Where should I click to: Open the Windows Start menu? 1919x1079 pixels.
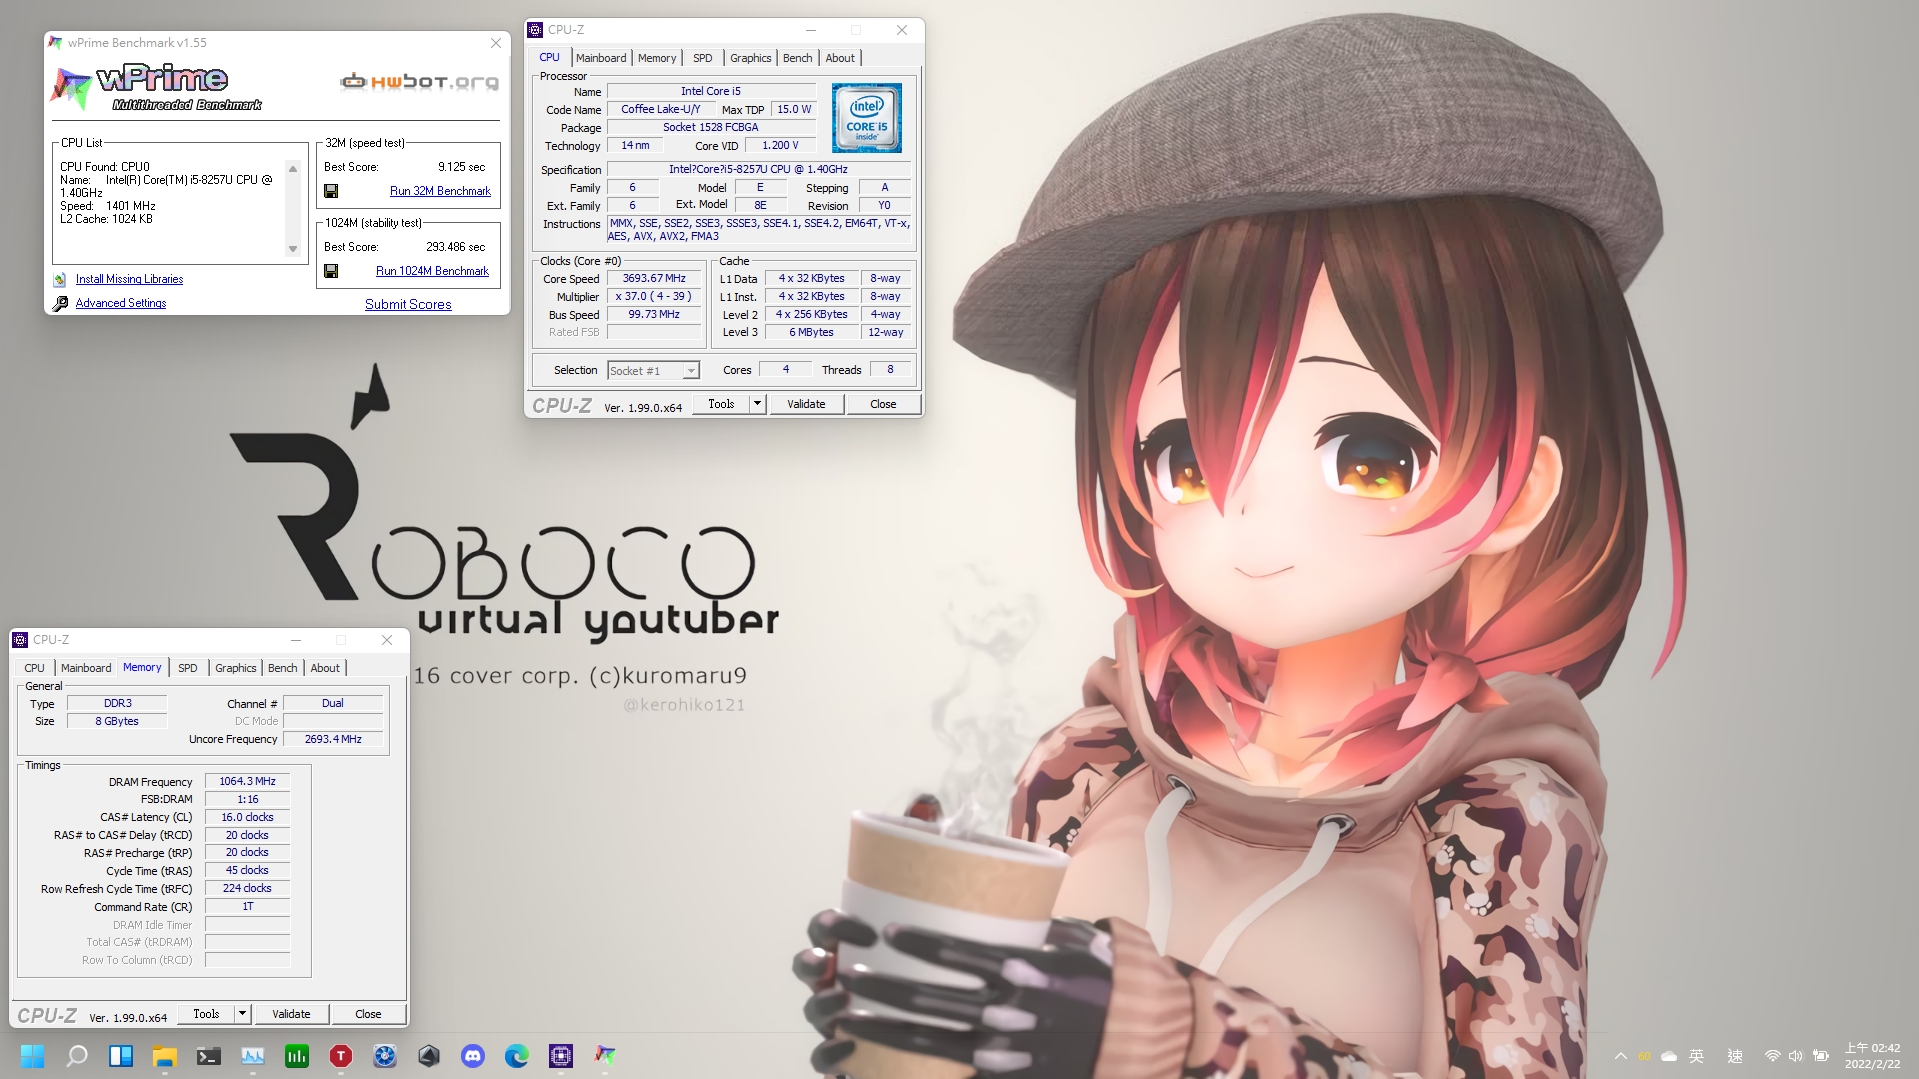point(32,1056)
